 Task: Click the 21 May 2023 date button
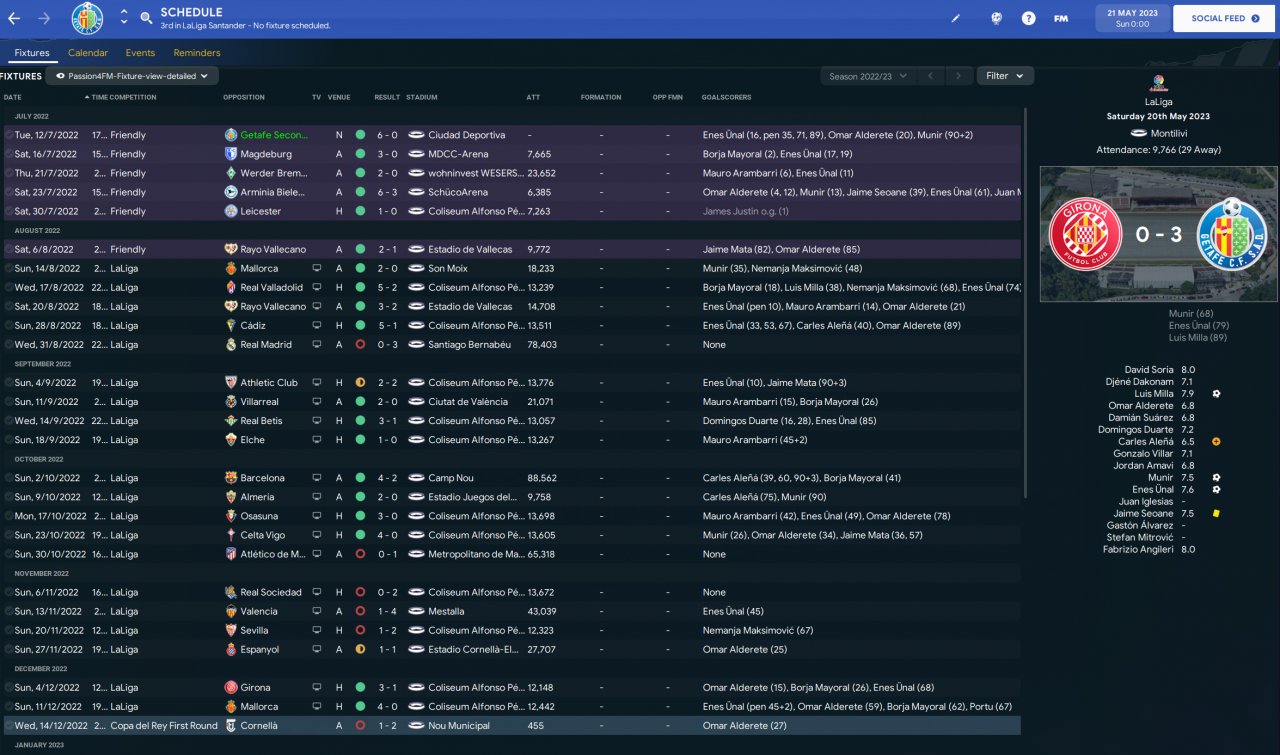1133,18
